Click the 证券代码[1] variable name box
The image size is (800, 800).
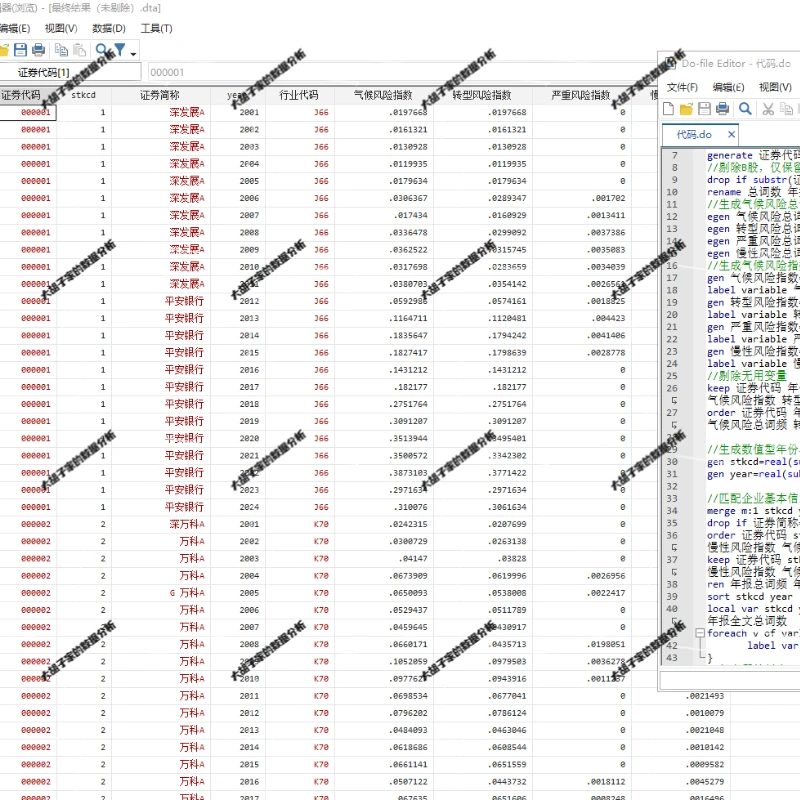click(x=70, y=72)
